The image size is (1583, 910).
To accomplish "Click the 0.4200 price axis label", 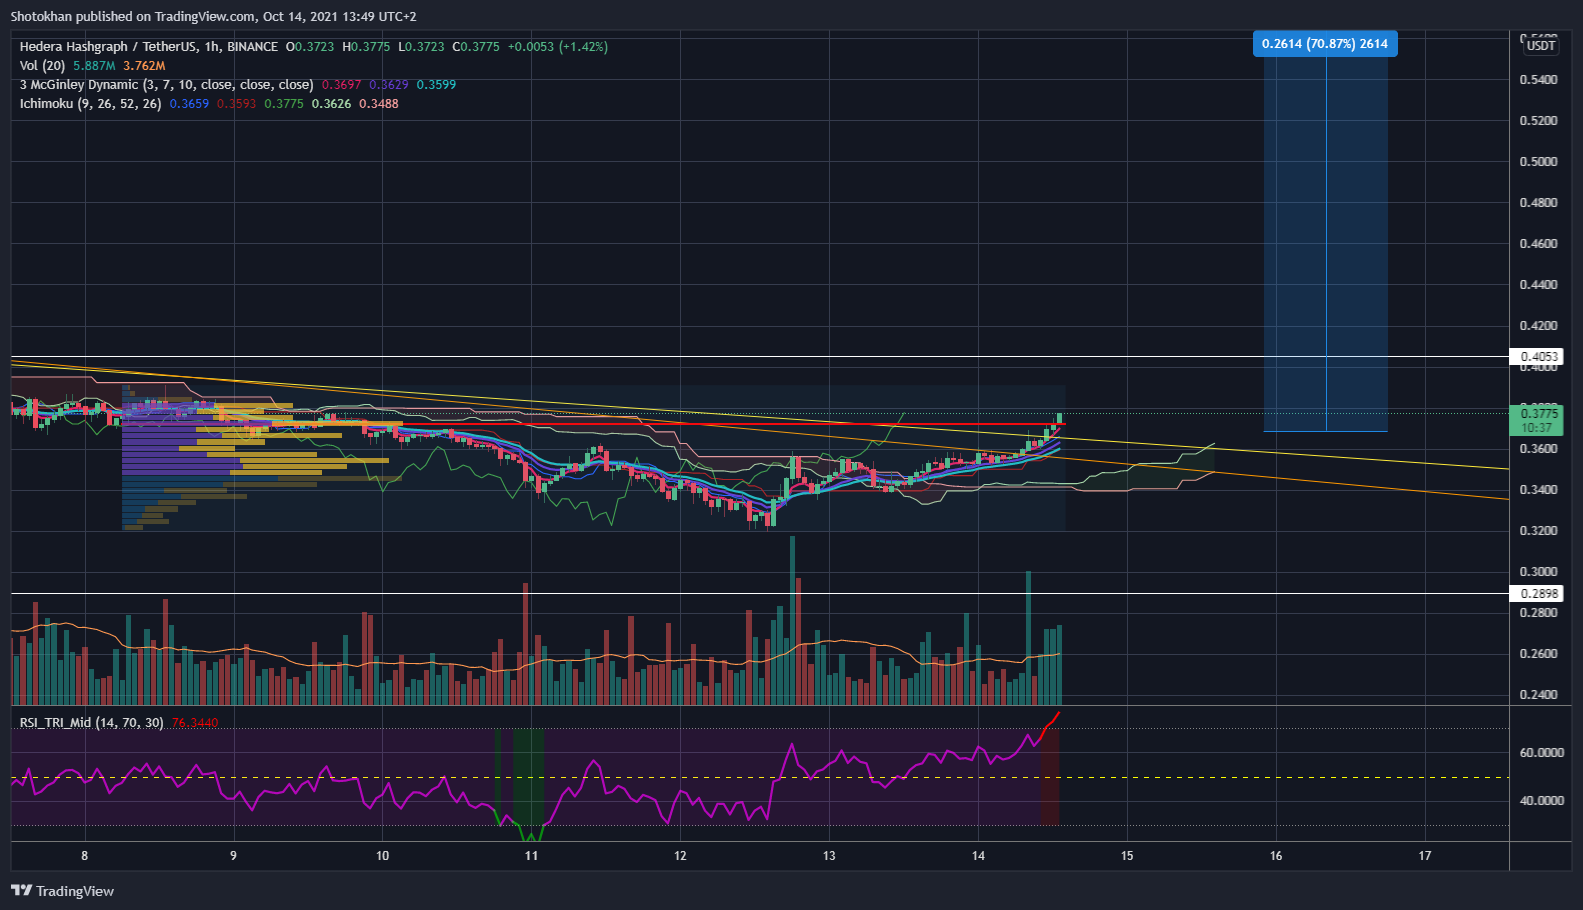I will pos(1538,326).
